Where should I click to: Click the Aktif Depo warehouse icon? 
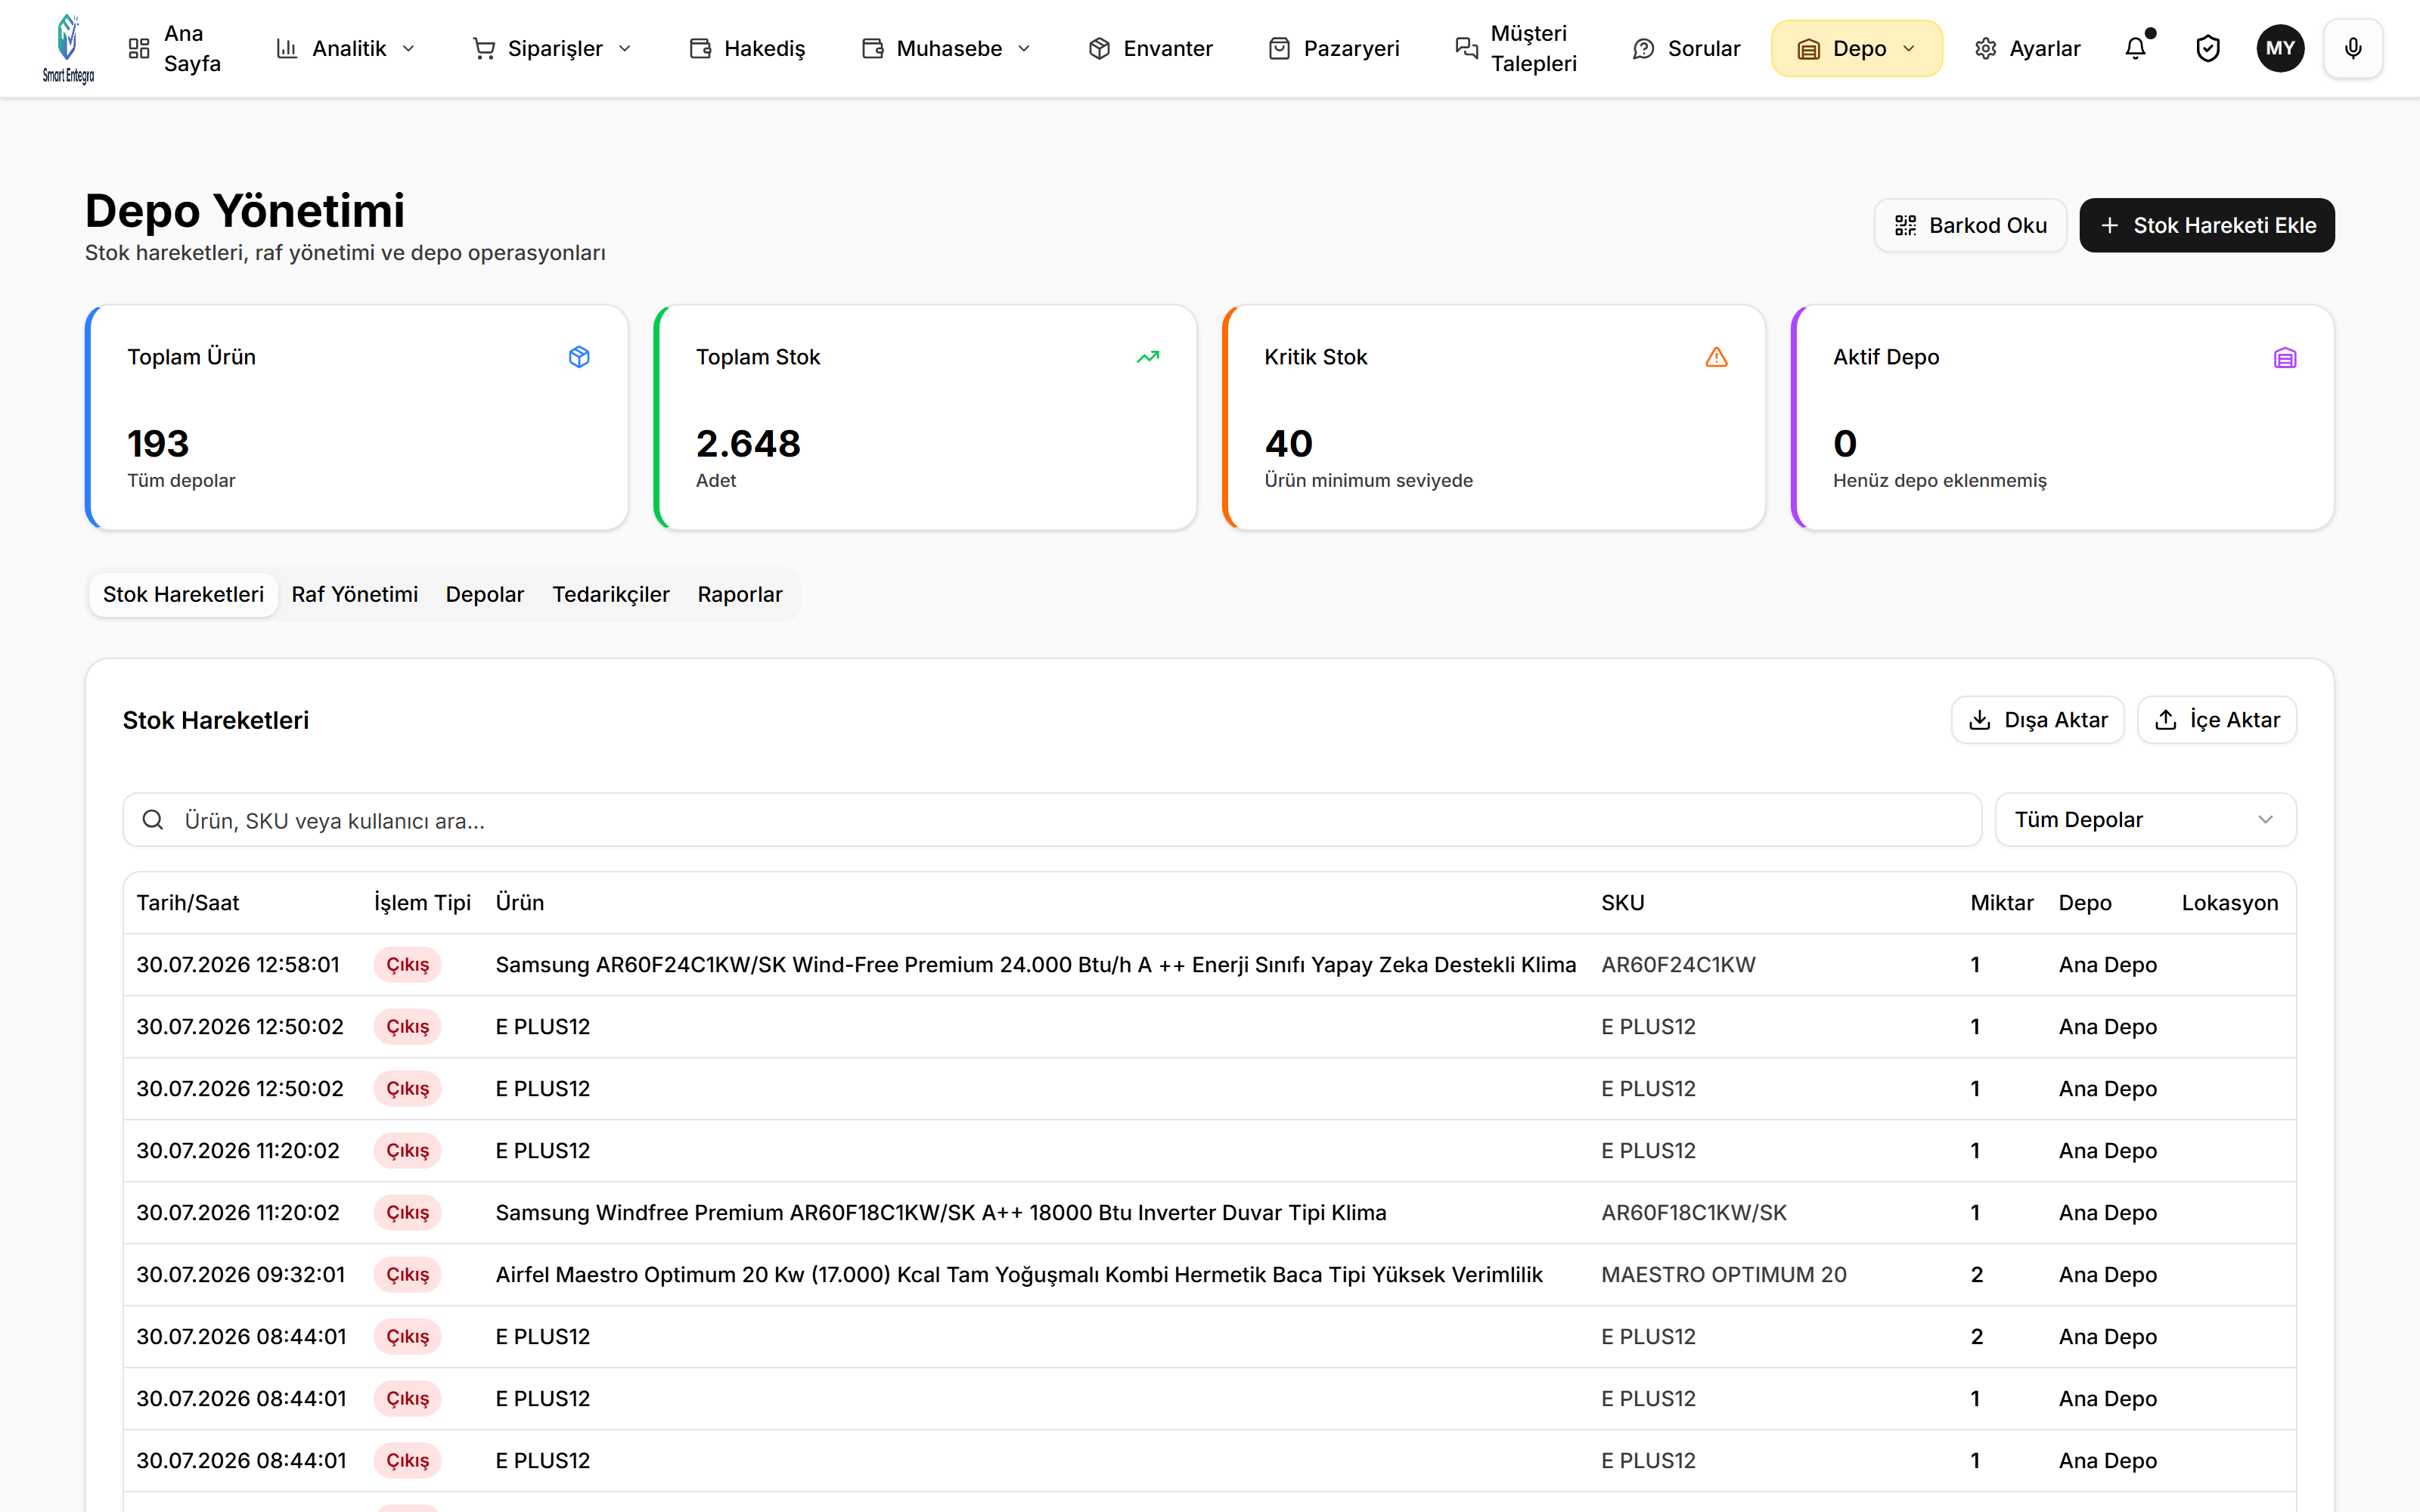coord(2285,357)
